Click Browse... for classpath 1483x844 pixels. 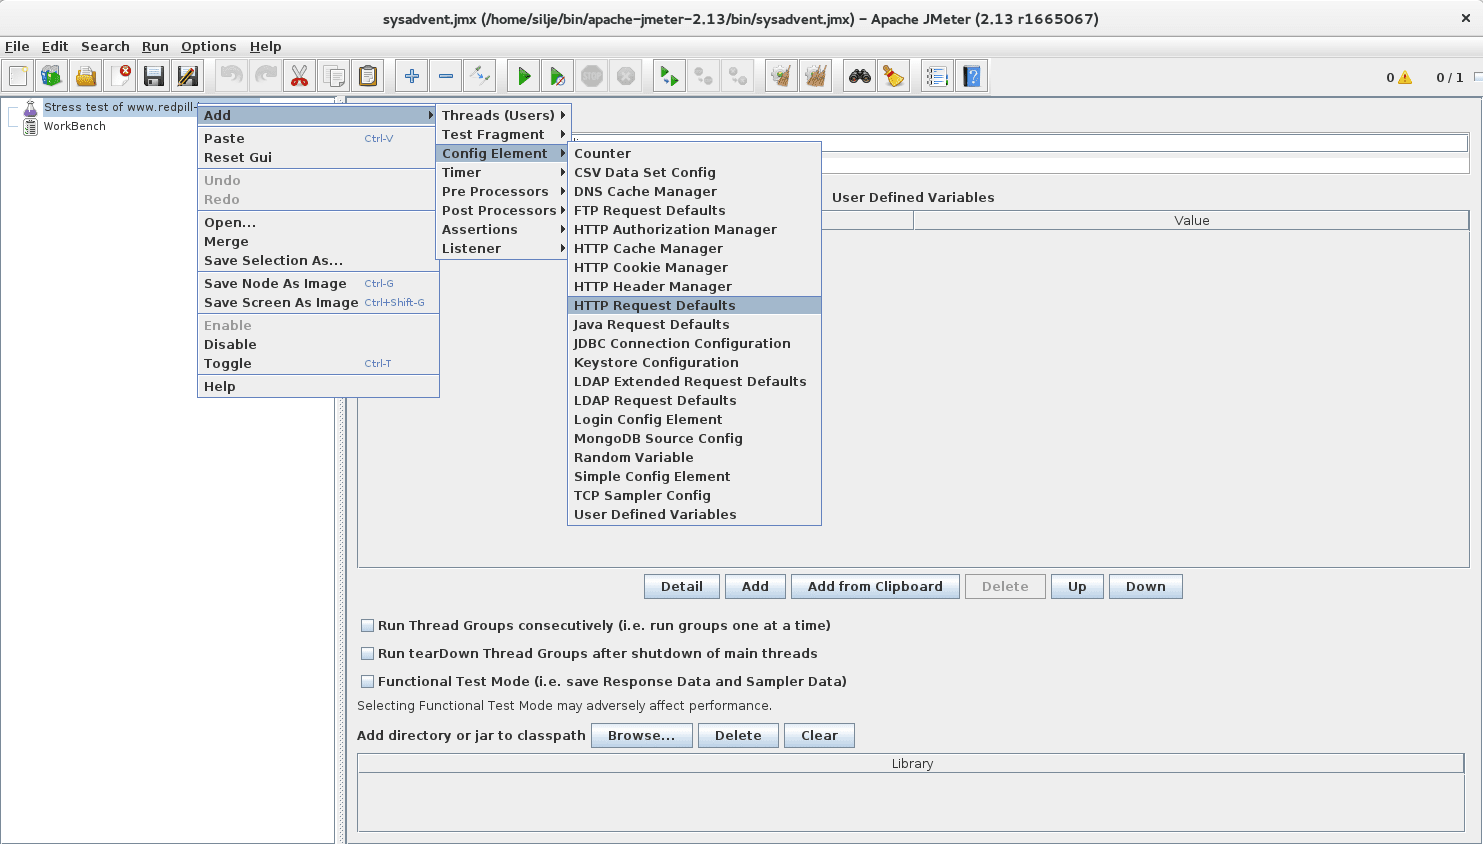tap(641, 735)
